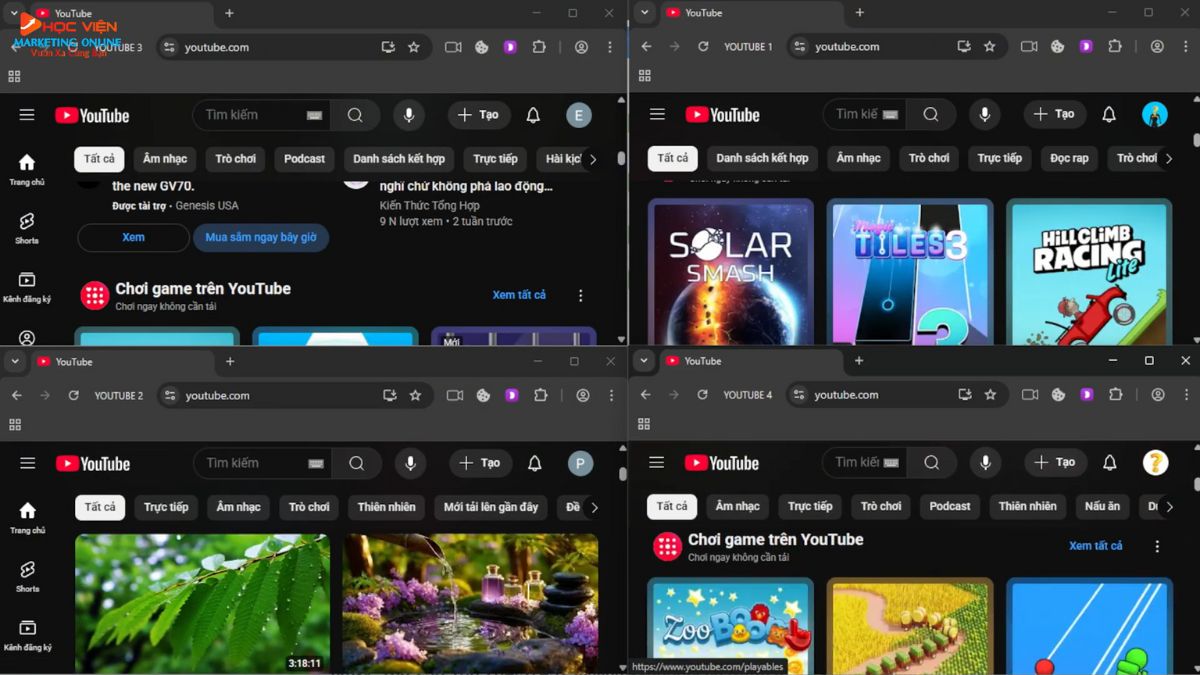Open Kênh đăng ký in YouTube 3 sidebar
Viewport: 1200px width, 675px height.
click(27, 286)
